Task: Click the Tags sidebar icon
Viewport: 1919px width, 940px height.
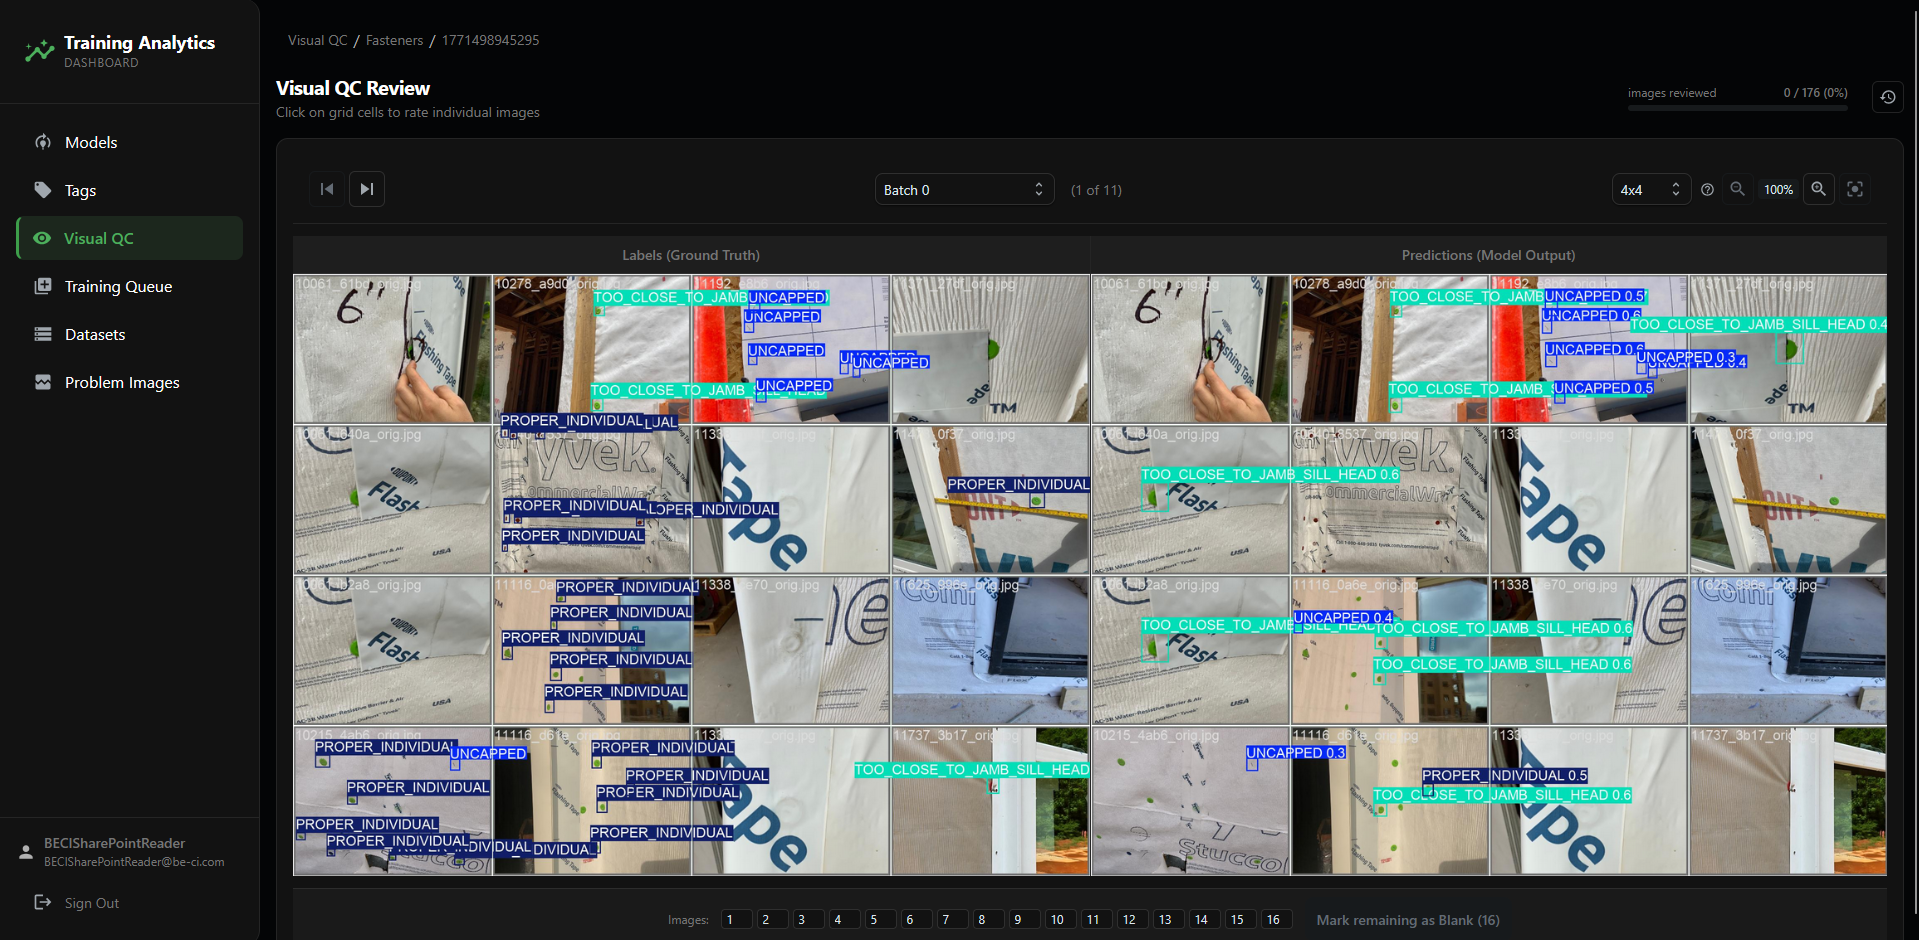Action: pos(43,190)
